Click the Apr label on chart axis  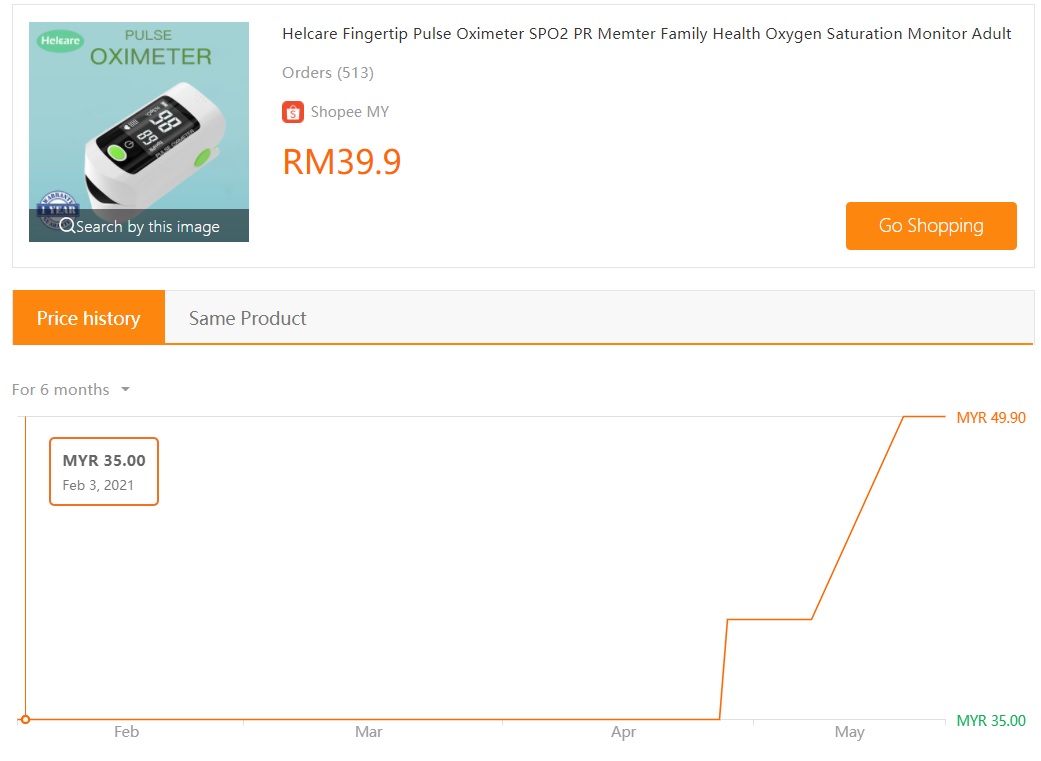pos(623,732)
